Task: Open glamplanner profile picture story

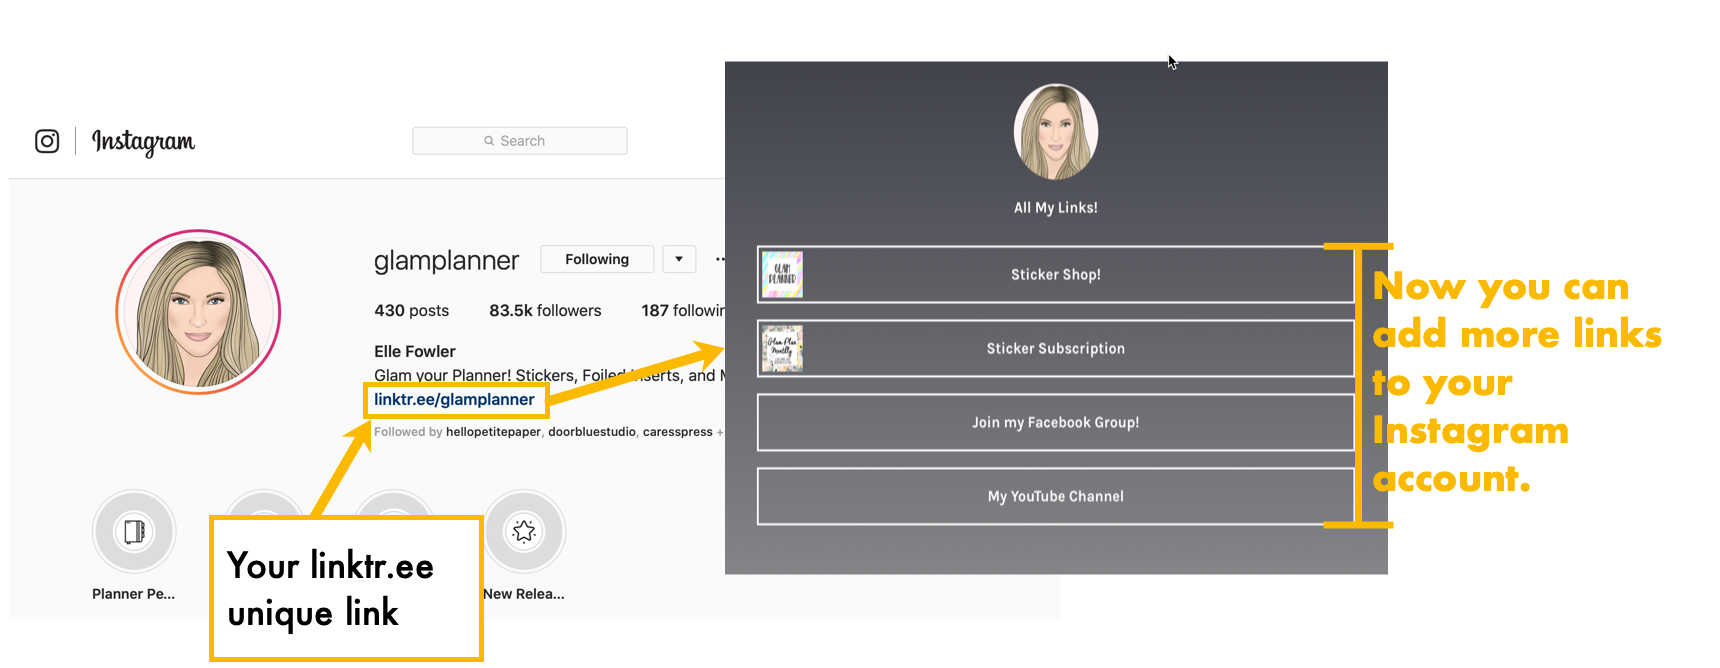Action: [198, 312]
